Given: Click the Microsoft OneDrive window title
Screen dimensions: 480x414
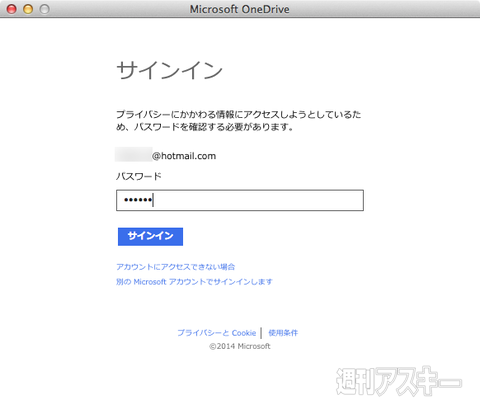Looking at the screenshot, I should coord(240,9).
